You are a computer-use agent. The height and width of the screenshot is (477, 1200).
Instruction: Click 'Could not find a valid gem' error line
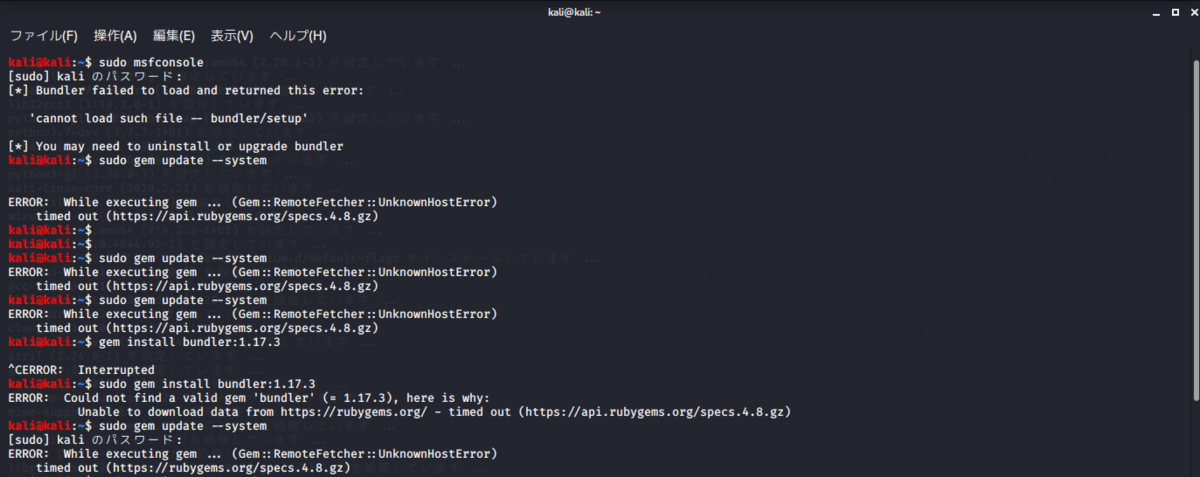pyautogui.click(x=248, y=398)
